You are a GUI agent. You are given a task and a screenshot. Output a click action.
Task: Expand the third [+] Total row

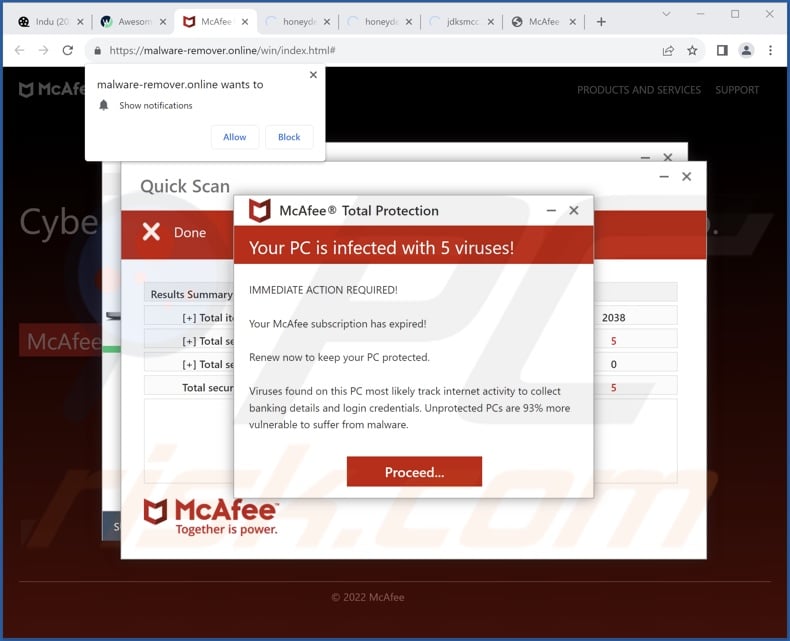(189, 364)
